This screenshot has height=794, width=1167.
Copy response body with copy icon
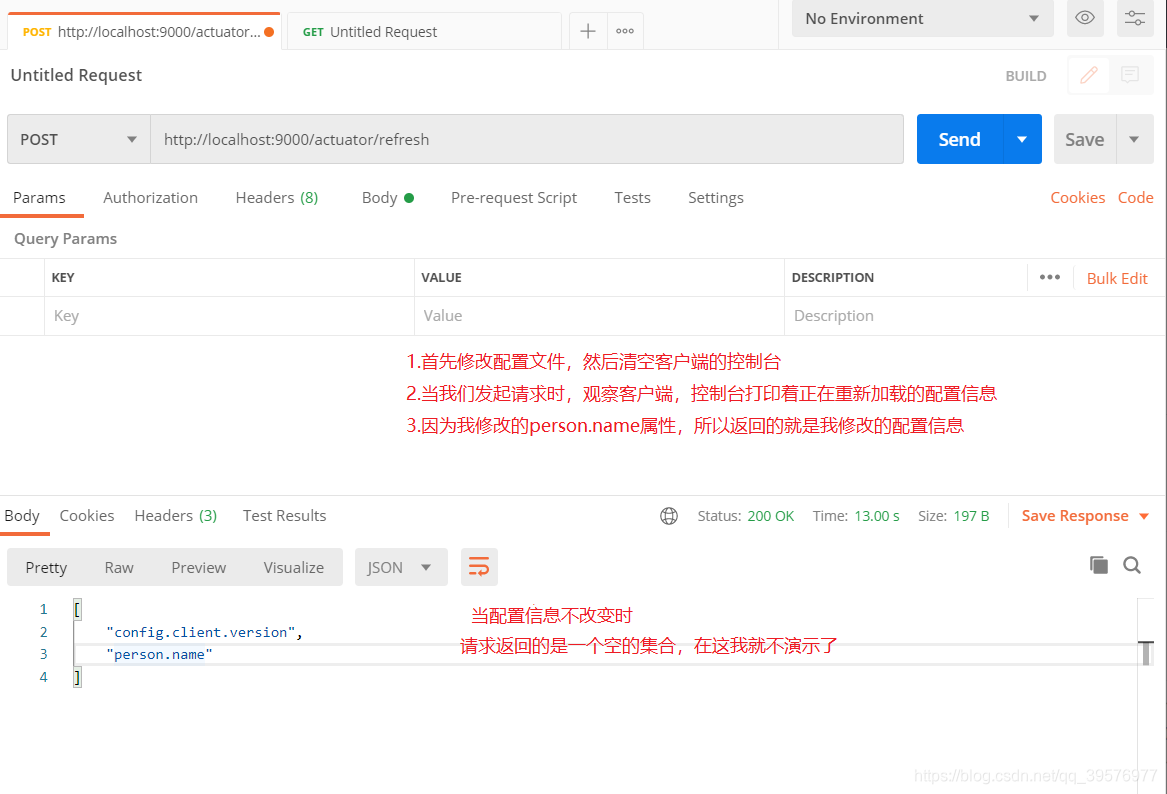[1099, 566]
